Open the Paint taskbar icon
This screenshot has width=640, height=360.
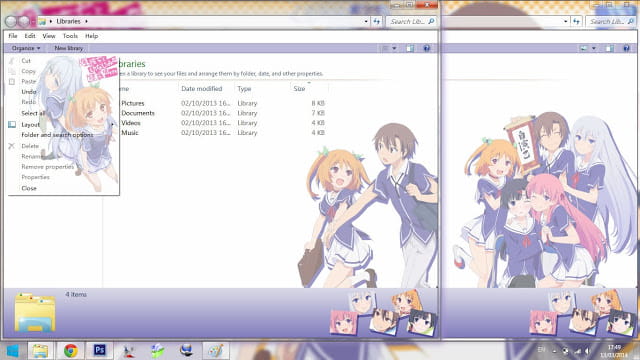tap(216, 351)
